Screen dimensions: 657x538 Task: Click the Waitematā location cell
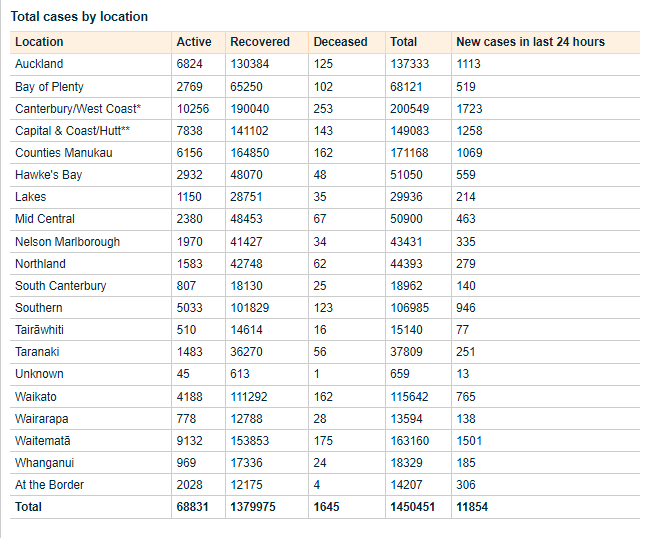(x=43, y=441)
